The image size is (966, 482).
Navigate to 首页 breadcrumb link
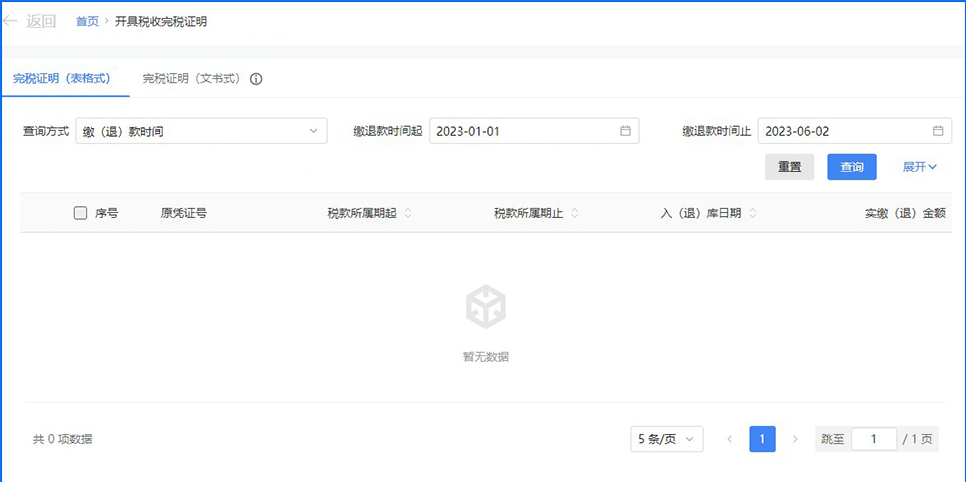tap(87, 21)
